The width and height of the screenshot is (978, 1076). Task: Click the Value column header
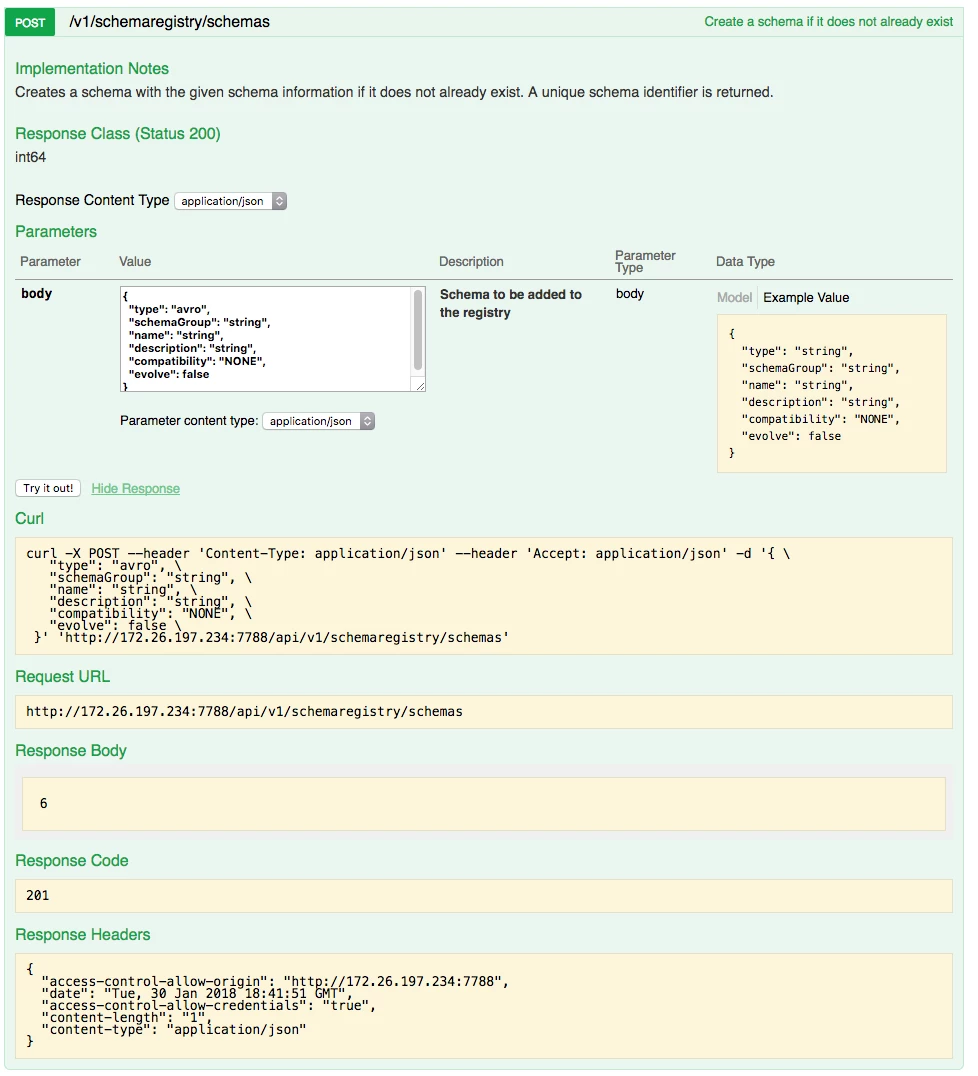coord(135,261)
